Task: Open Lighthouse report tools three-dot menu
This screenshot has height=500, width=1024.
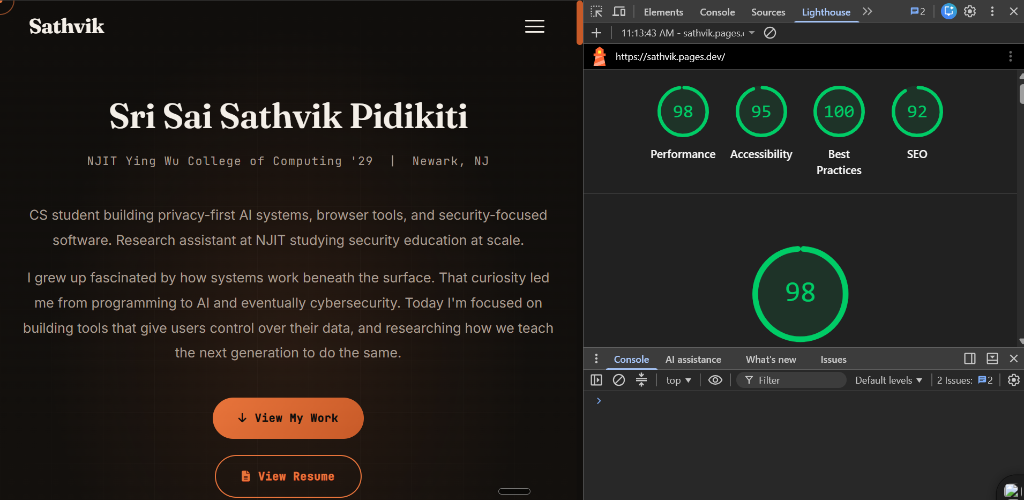Action: click(1011, 57)
